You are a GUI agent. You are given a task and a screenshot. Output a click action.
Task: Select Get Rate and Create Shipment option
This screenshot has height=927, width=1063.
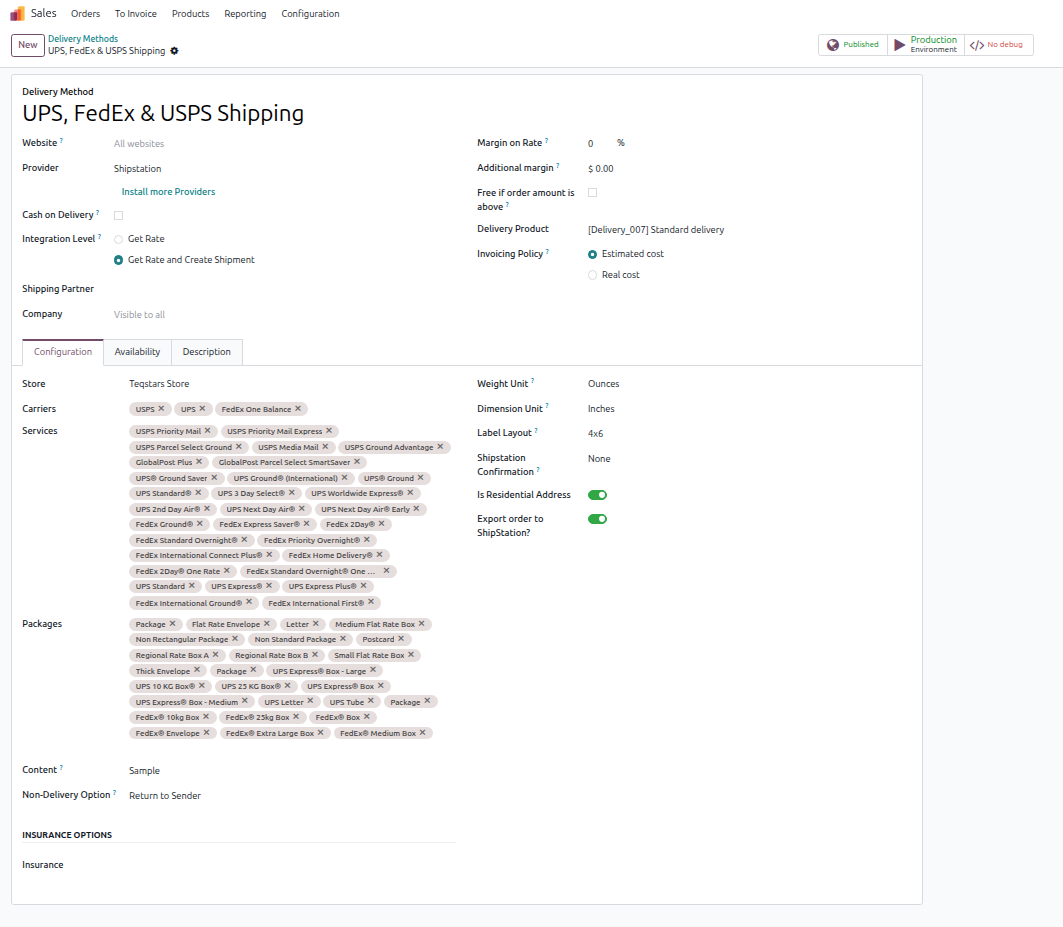pos(119,260)
